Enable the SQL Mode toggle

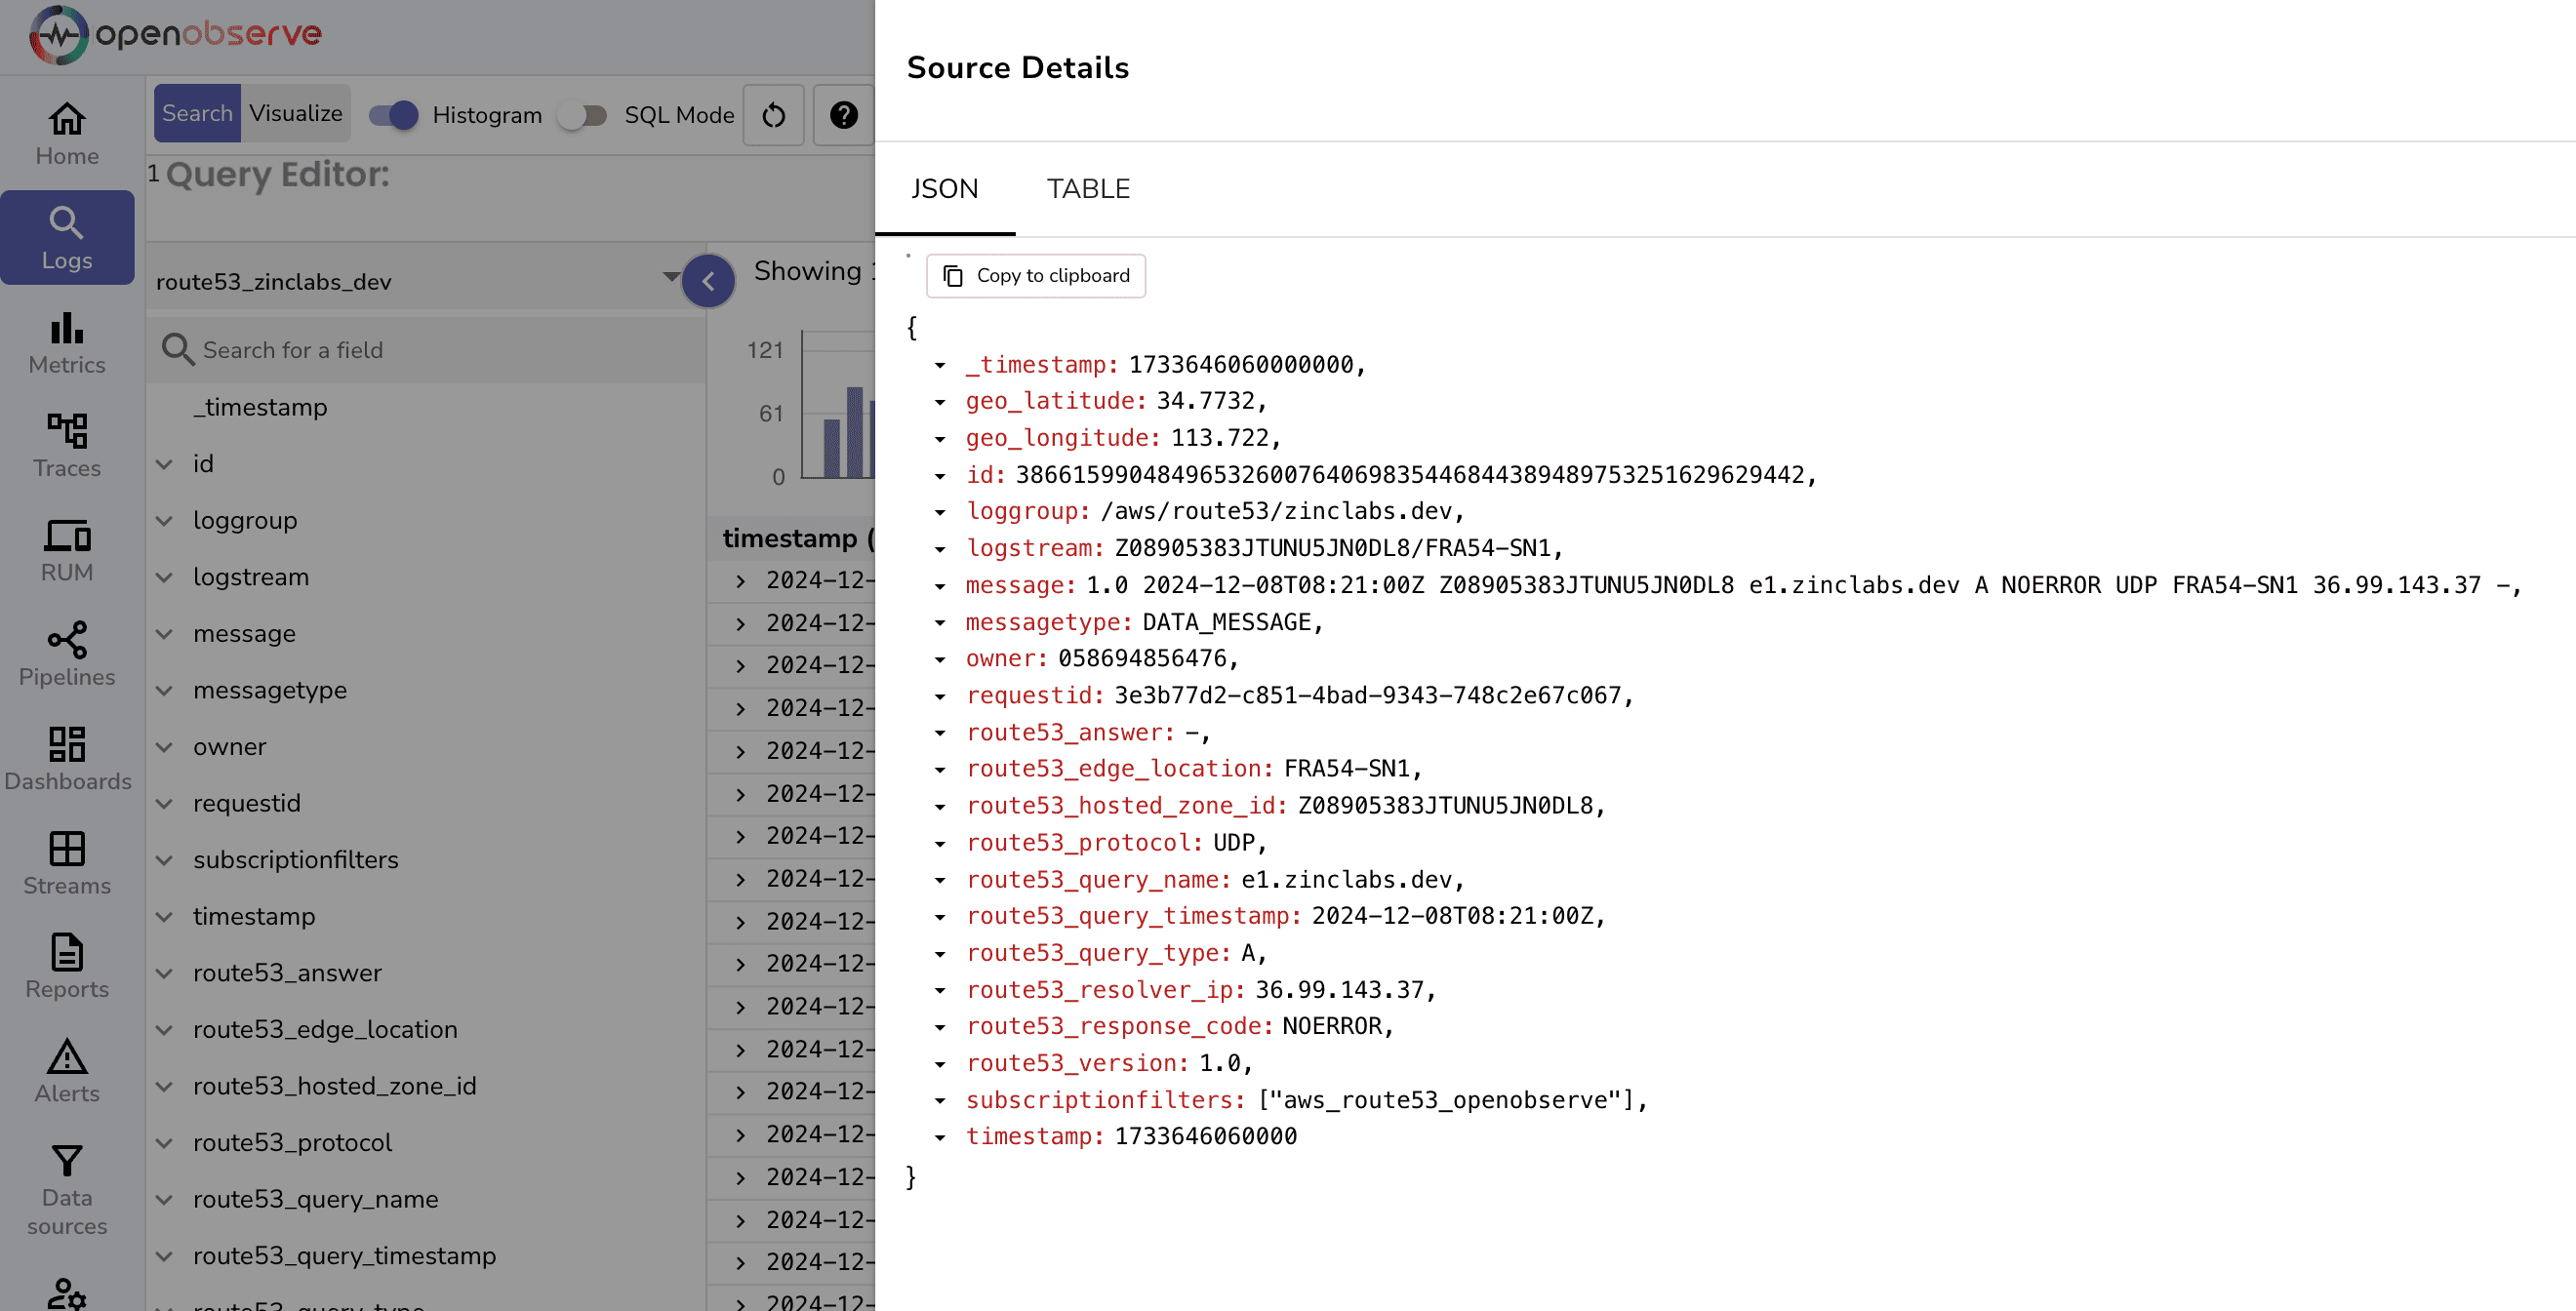tap(583, 115)
